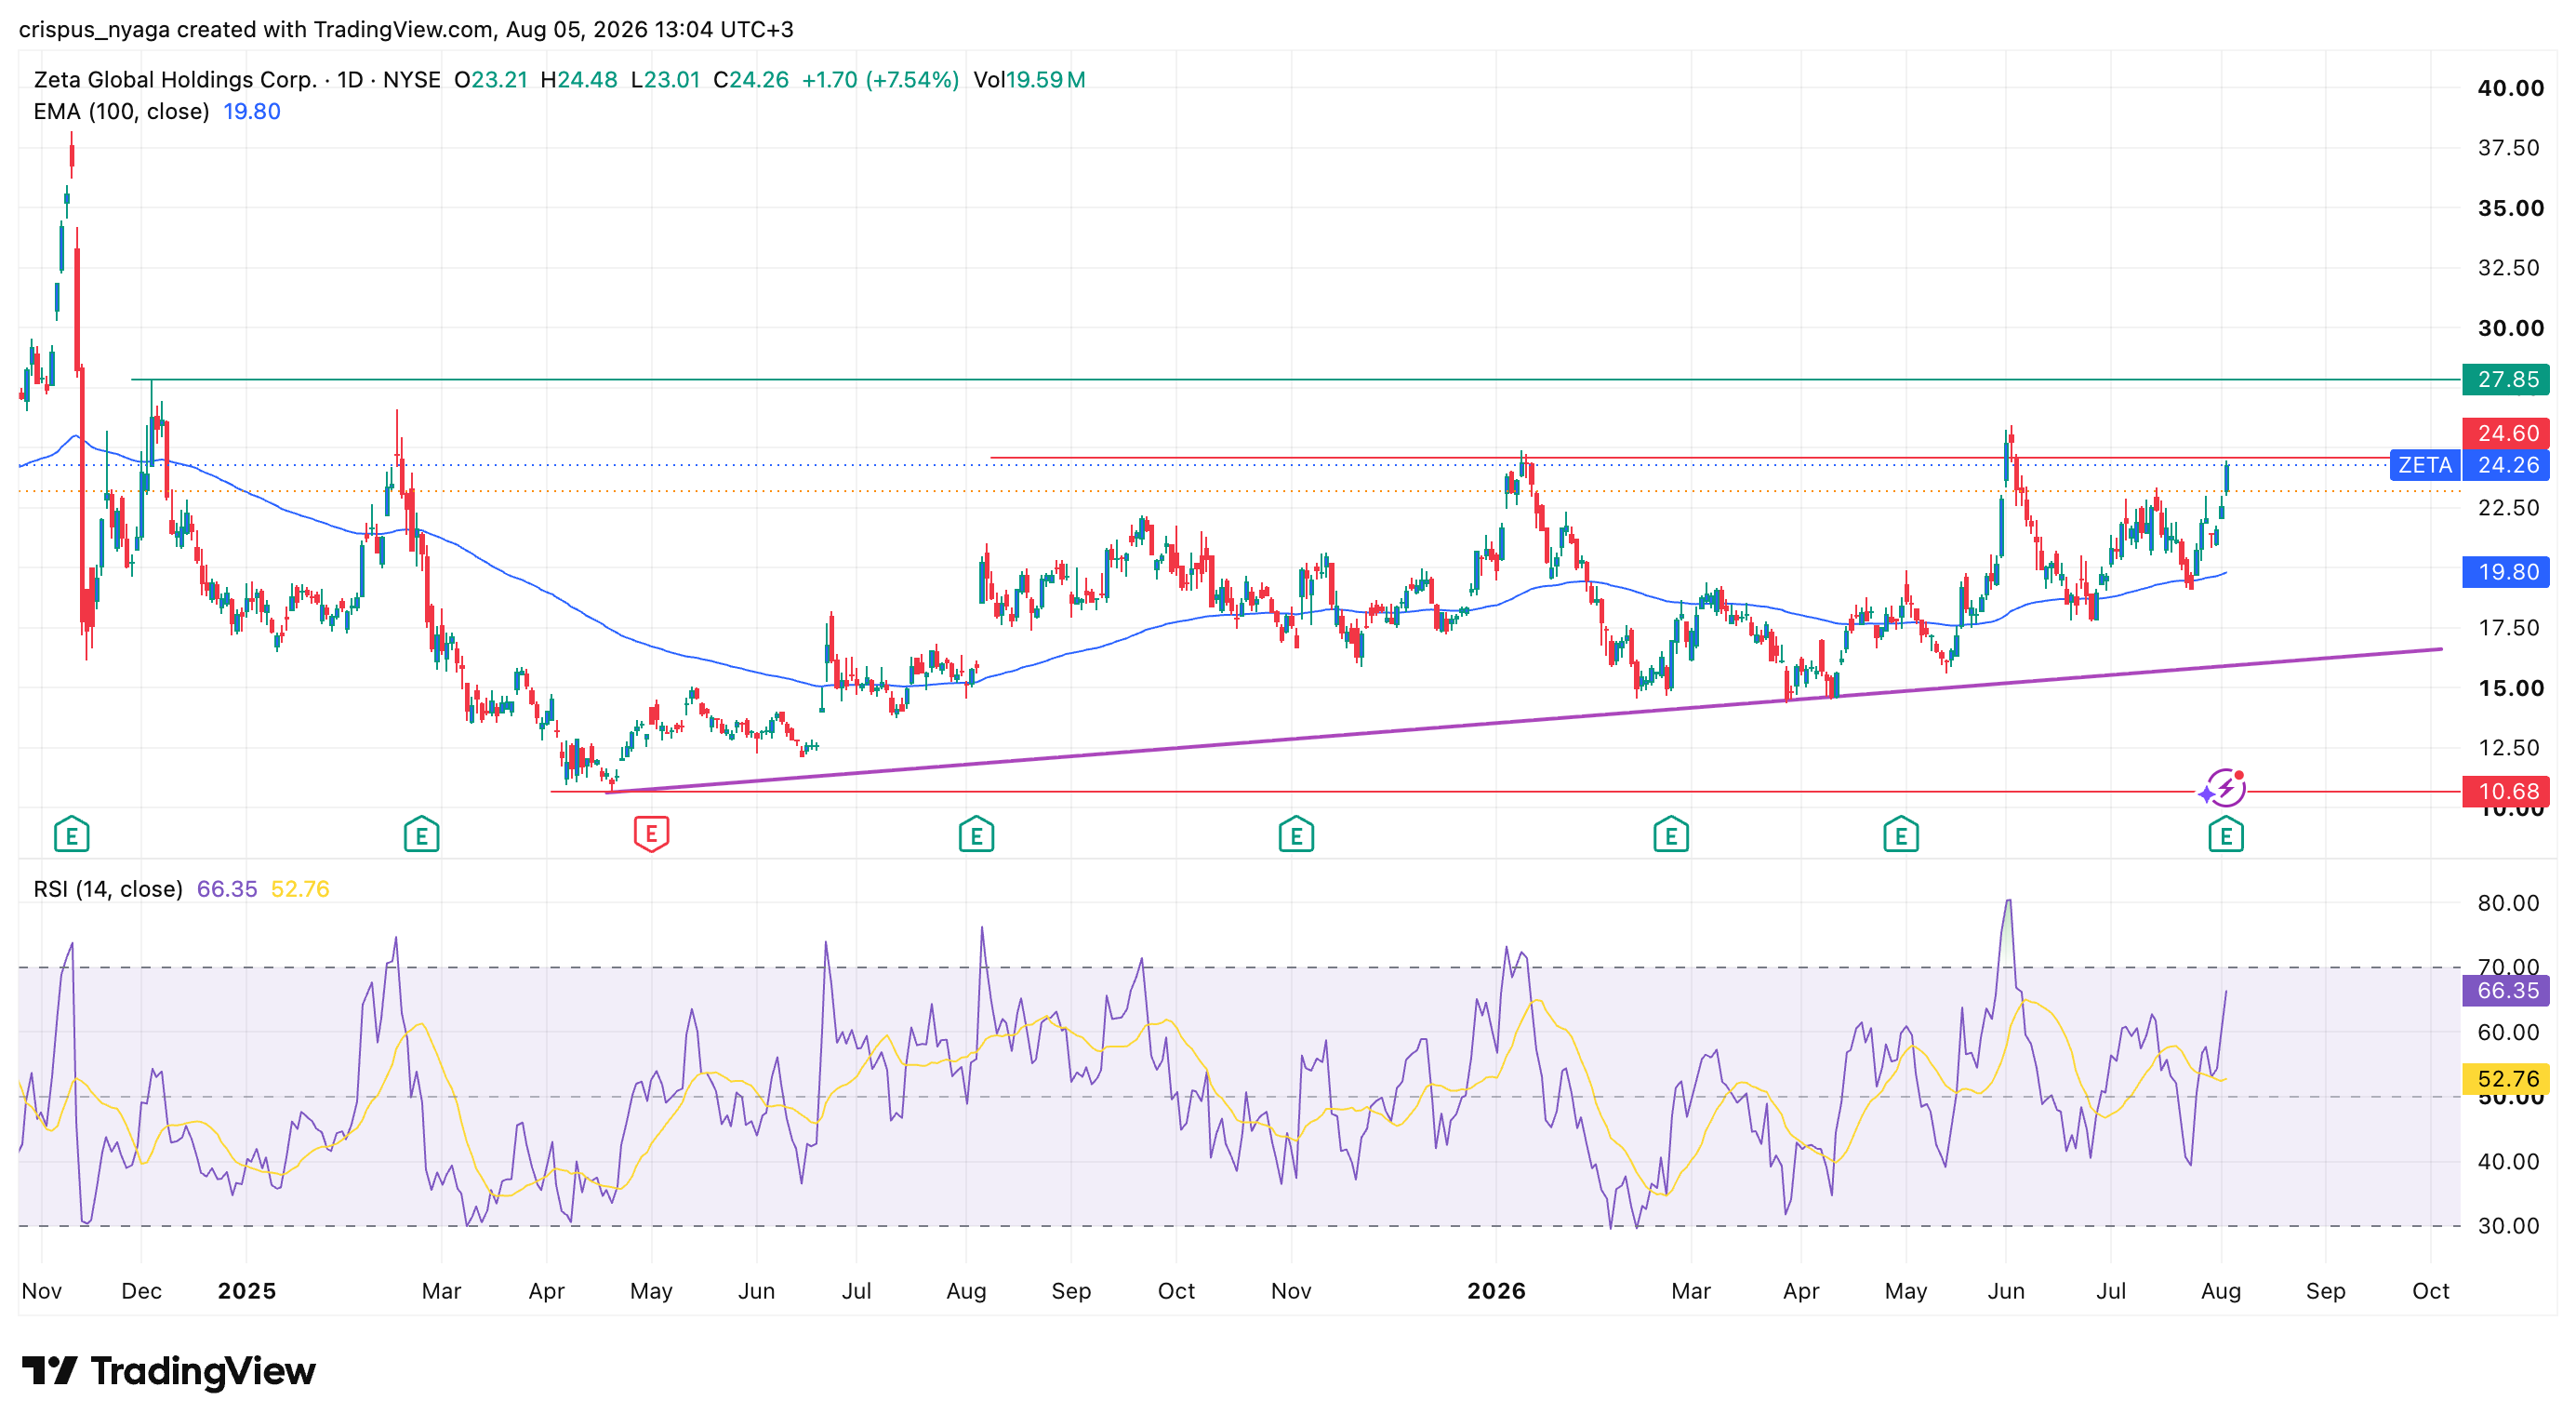Click the 15.00 price axis label
The image size is (2576, 1427).
coord(2510,688)
